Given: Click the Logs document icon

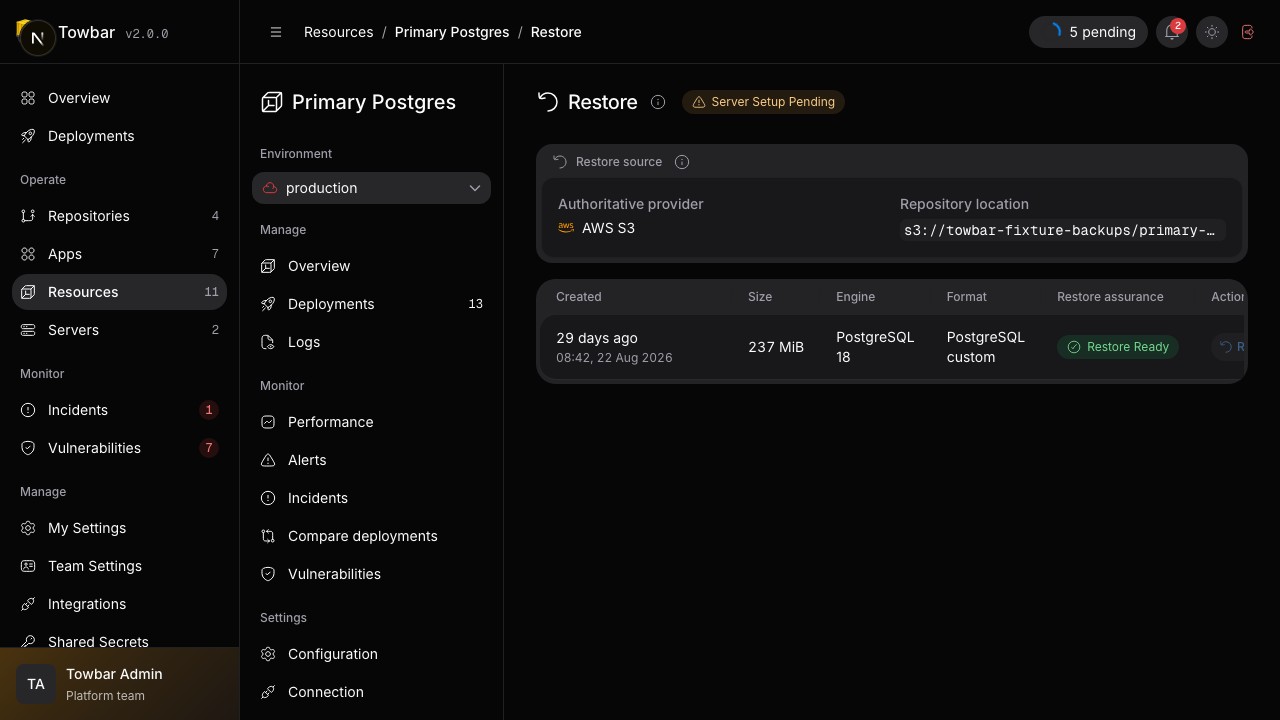Looking at the screenshot, I should click(x=268, y=342).
